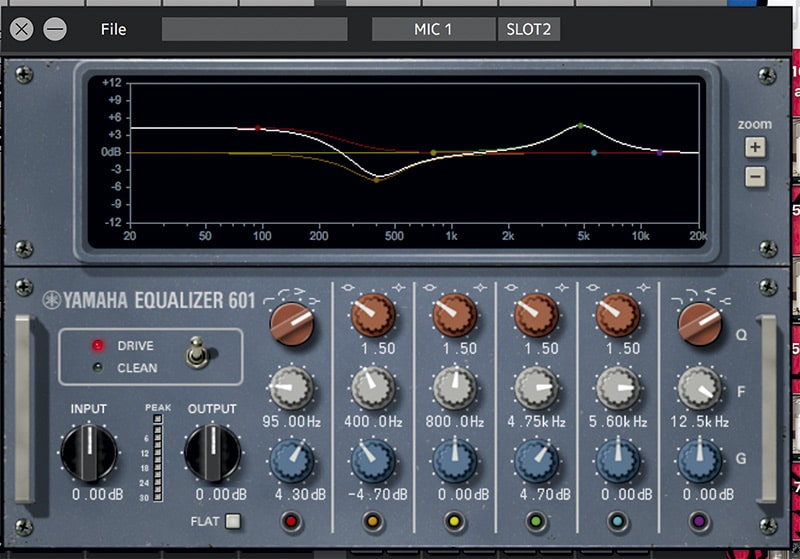Click the purple band point near 12.5k

pyautogui.click(x=660, y=153)
